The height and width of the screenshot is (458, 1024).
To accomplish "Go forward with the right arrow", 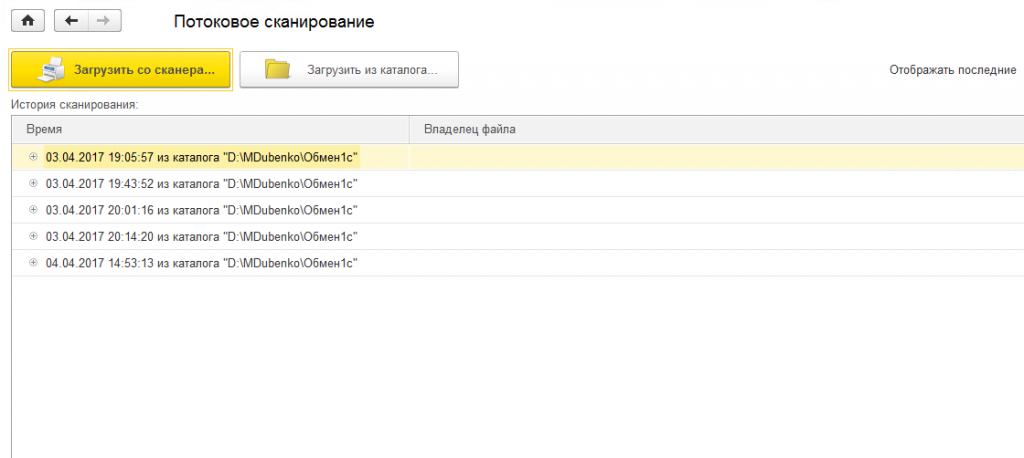I will [x=104, y=20].
